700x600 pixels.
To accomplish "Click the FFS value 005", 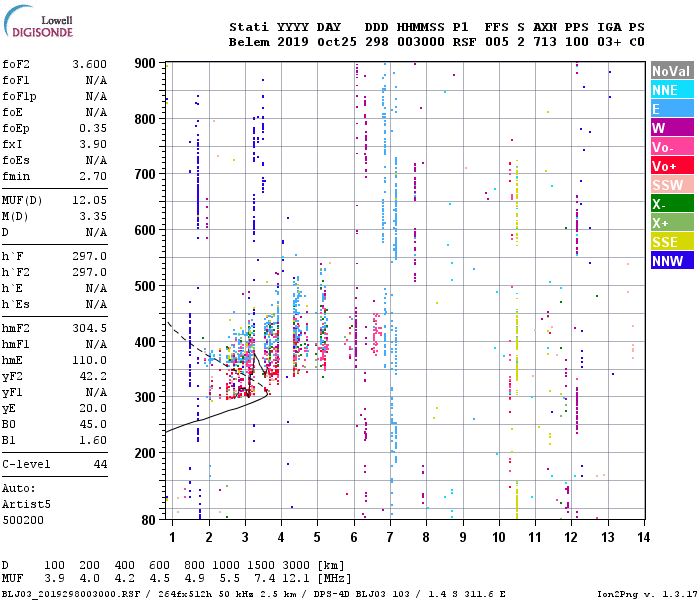I will coord(496,42).
